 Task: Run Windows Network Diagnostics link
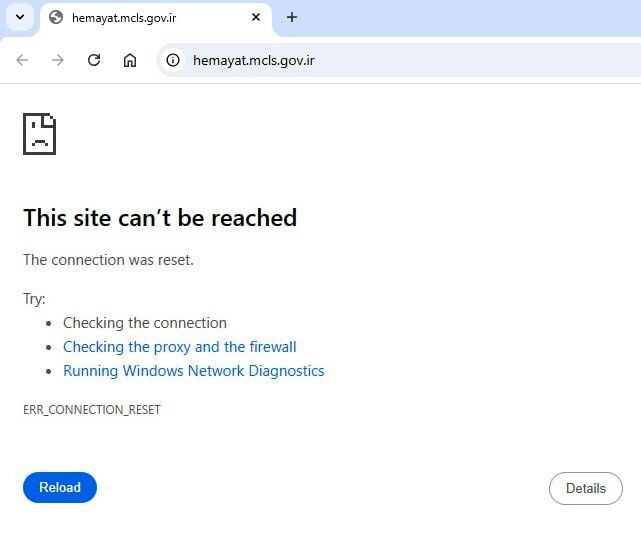[194, 371]
